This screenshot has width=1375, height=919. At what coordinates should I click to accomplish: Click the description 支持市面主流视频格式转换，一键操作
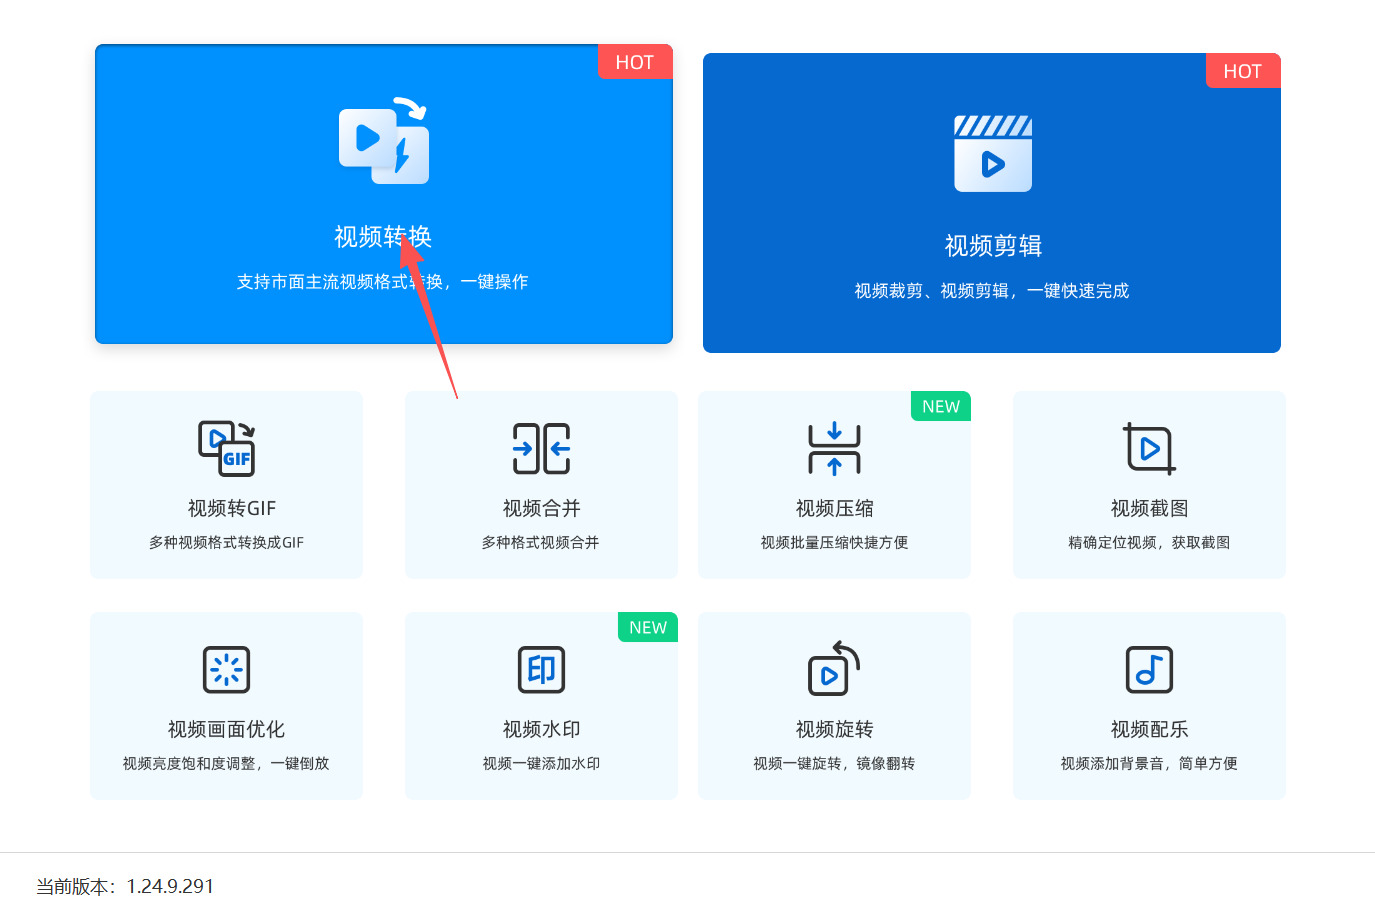tap(383, 282)
